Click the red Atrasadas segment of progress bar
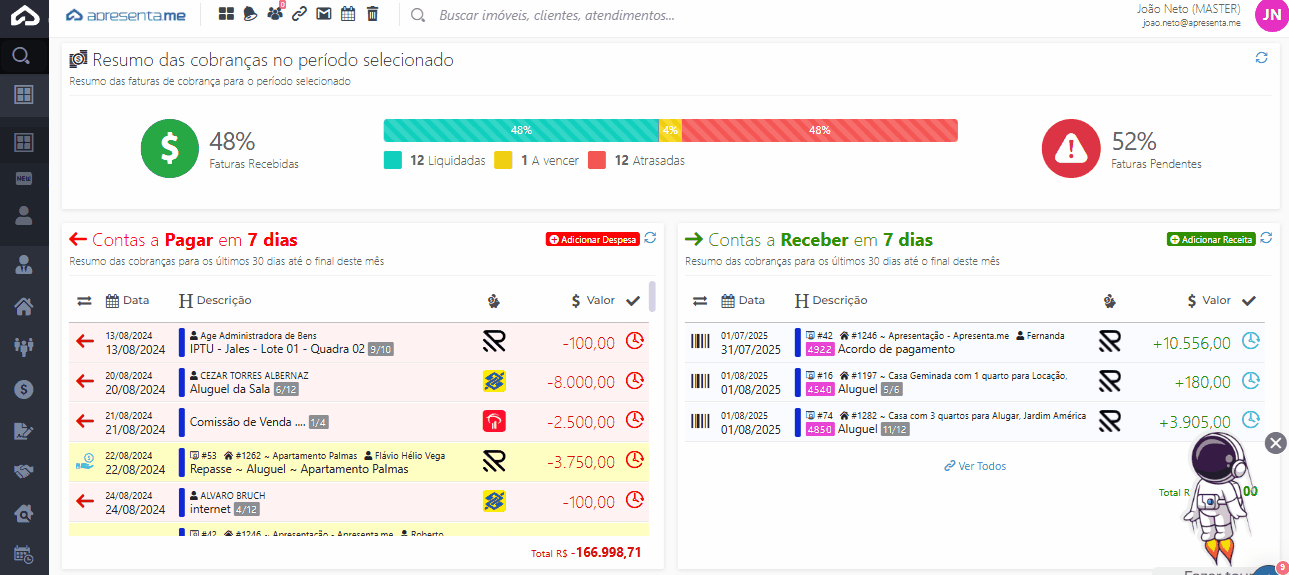This screenshot has width=1289, height=575. tap(819, 130)
